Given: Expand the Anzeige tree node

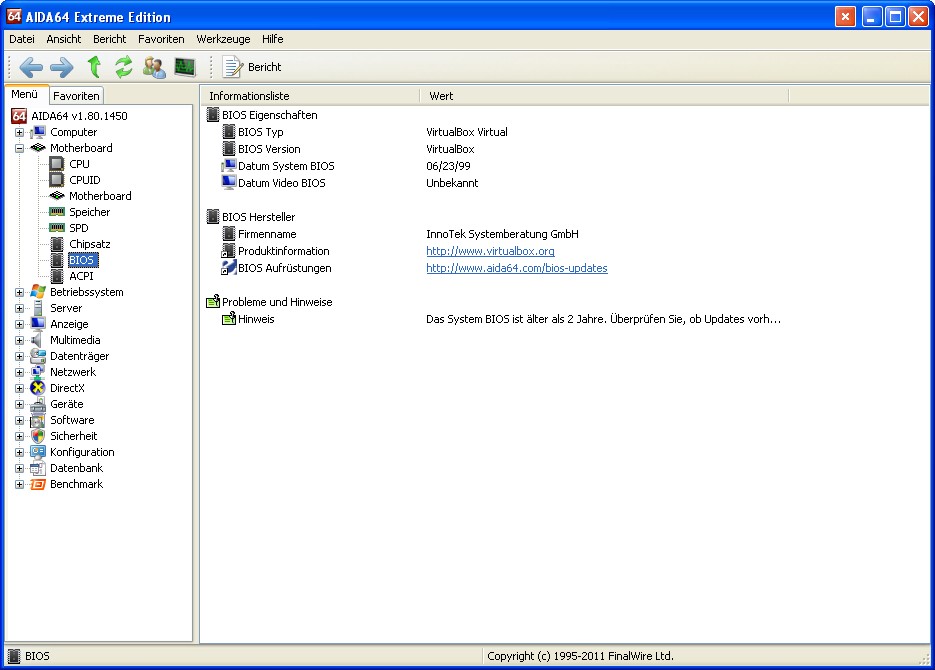Looking at the screenshot, I should point(20,324).
